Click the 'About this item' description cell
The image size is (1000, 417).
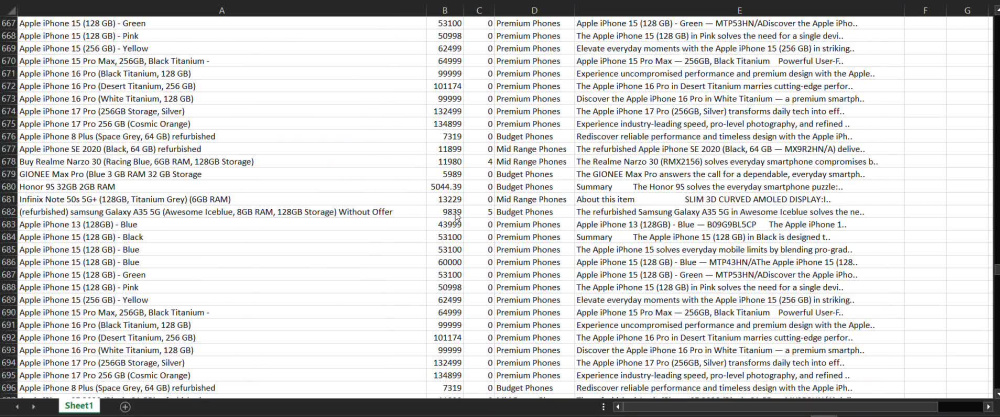pos(739,200)
